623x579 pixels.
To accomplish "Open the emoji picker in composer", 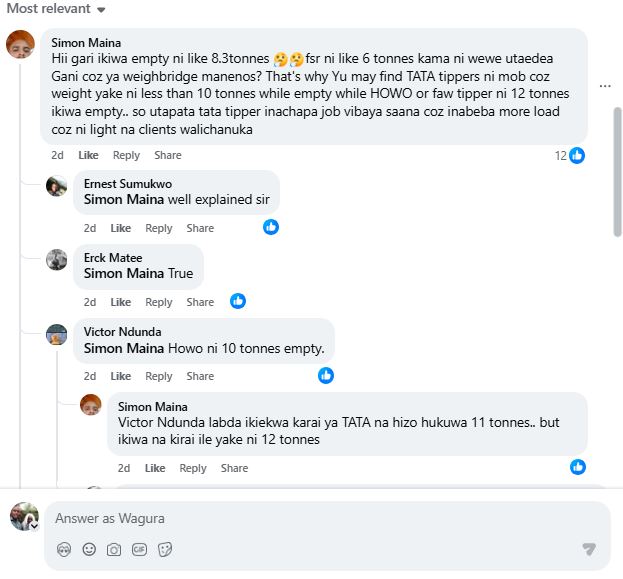I will (89, 549).
